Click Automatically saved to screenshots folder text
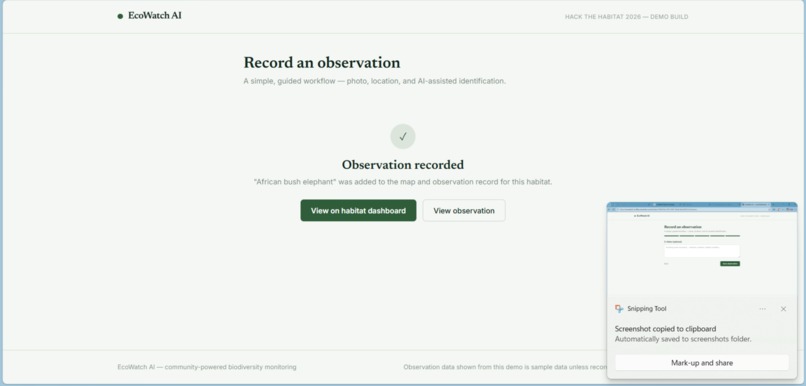Image resolution: width=806 pixels, height=386 pixels. pyautogui.click(x=683, y=339)
